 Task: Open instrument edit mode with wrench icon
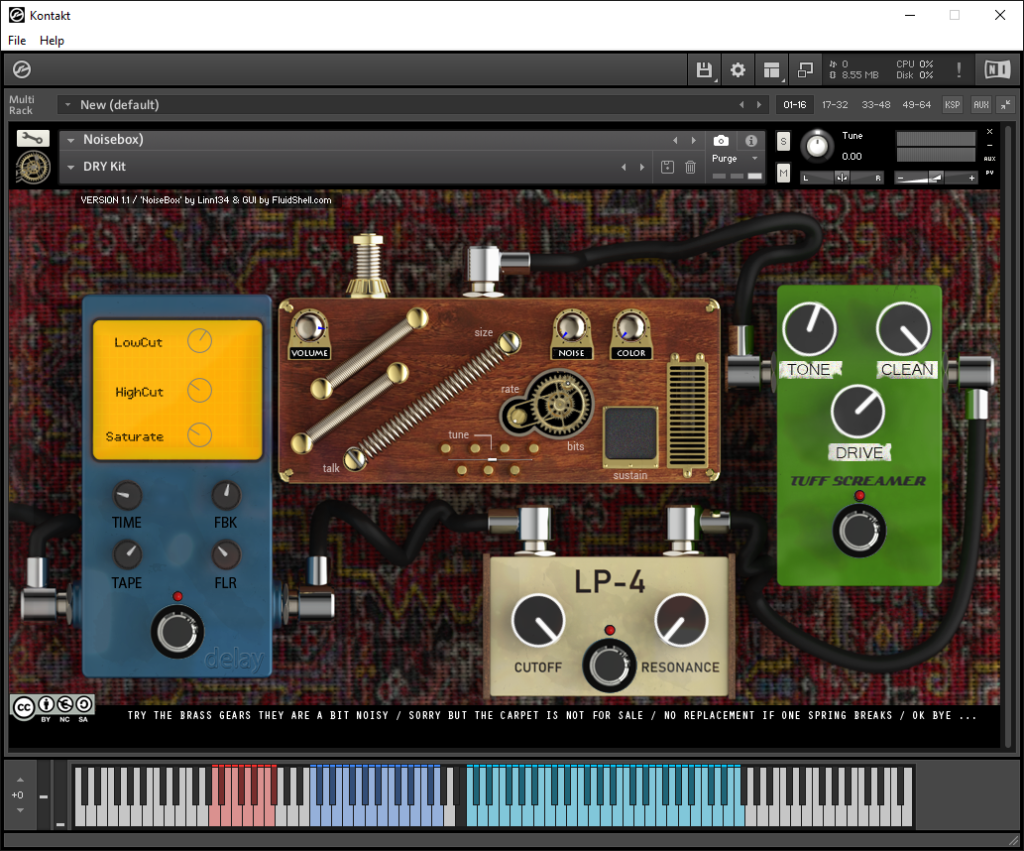click(x=33, y=138)
